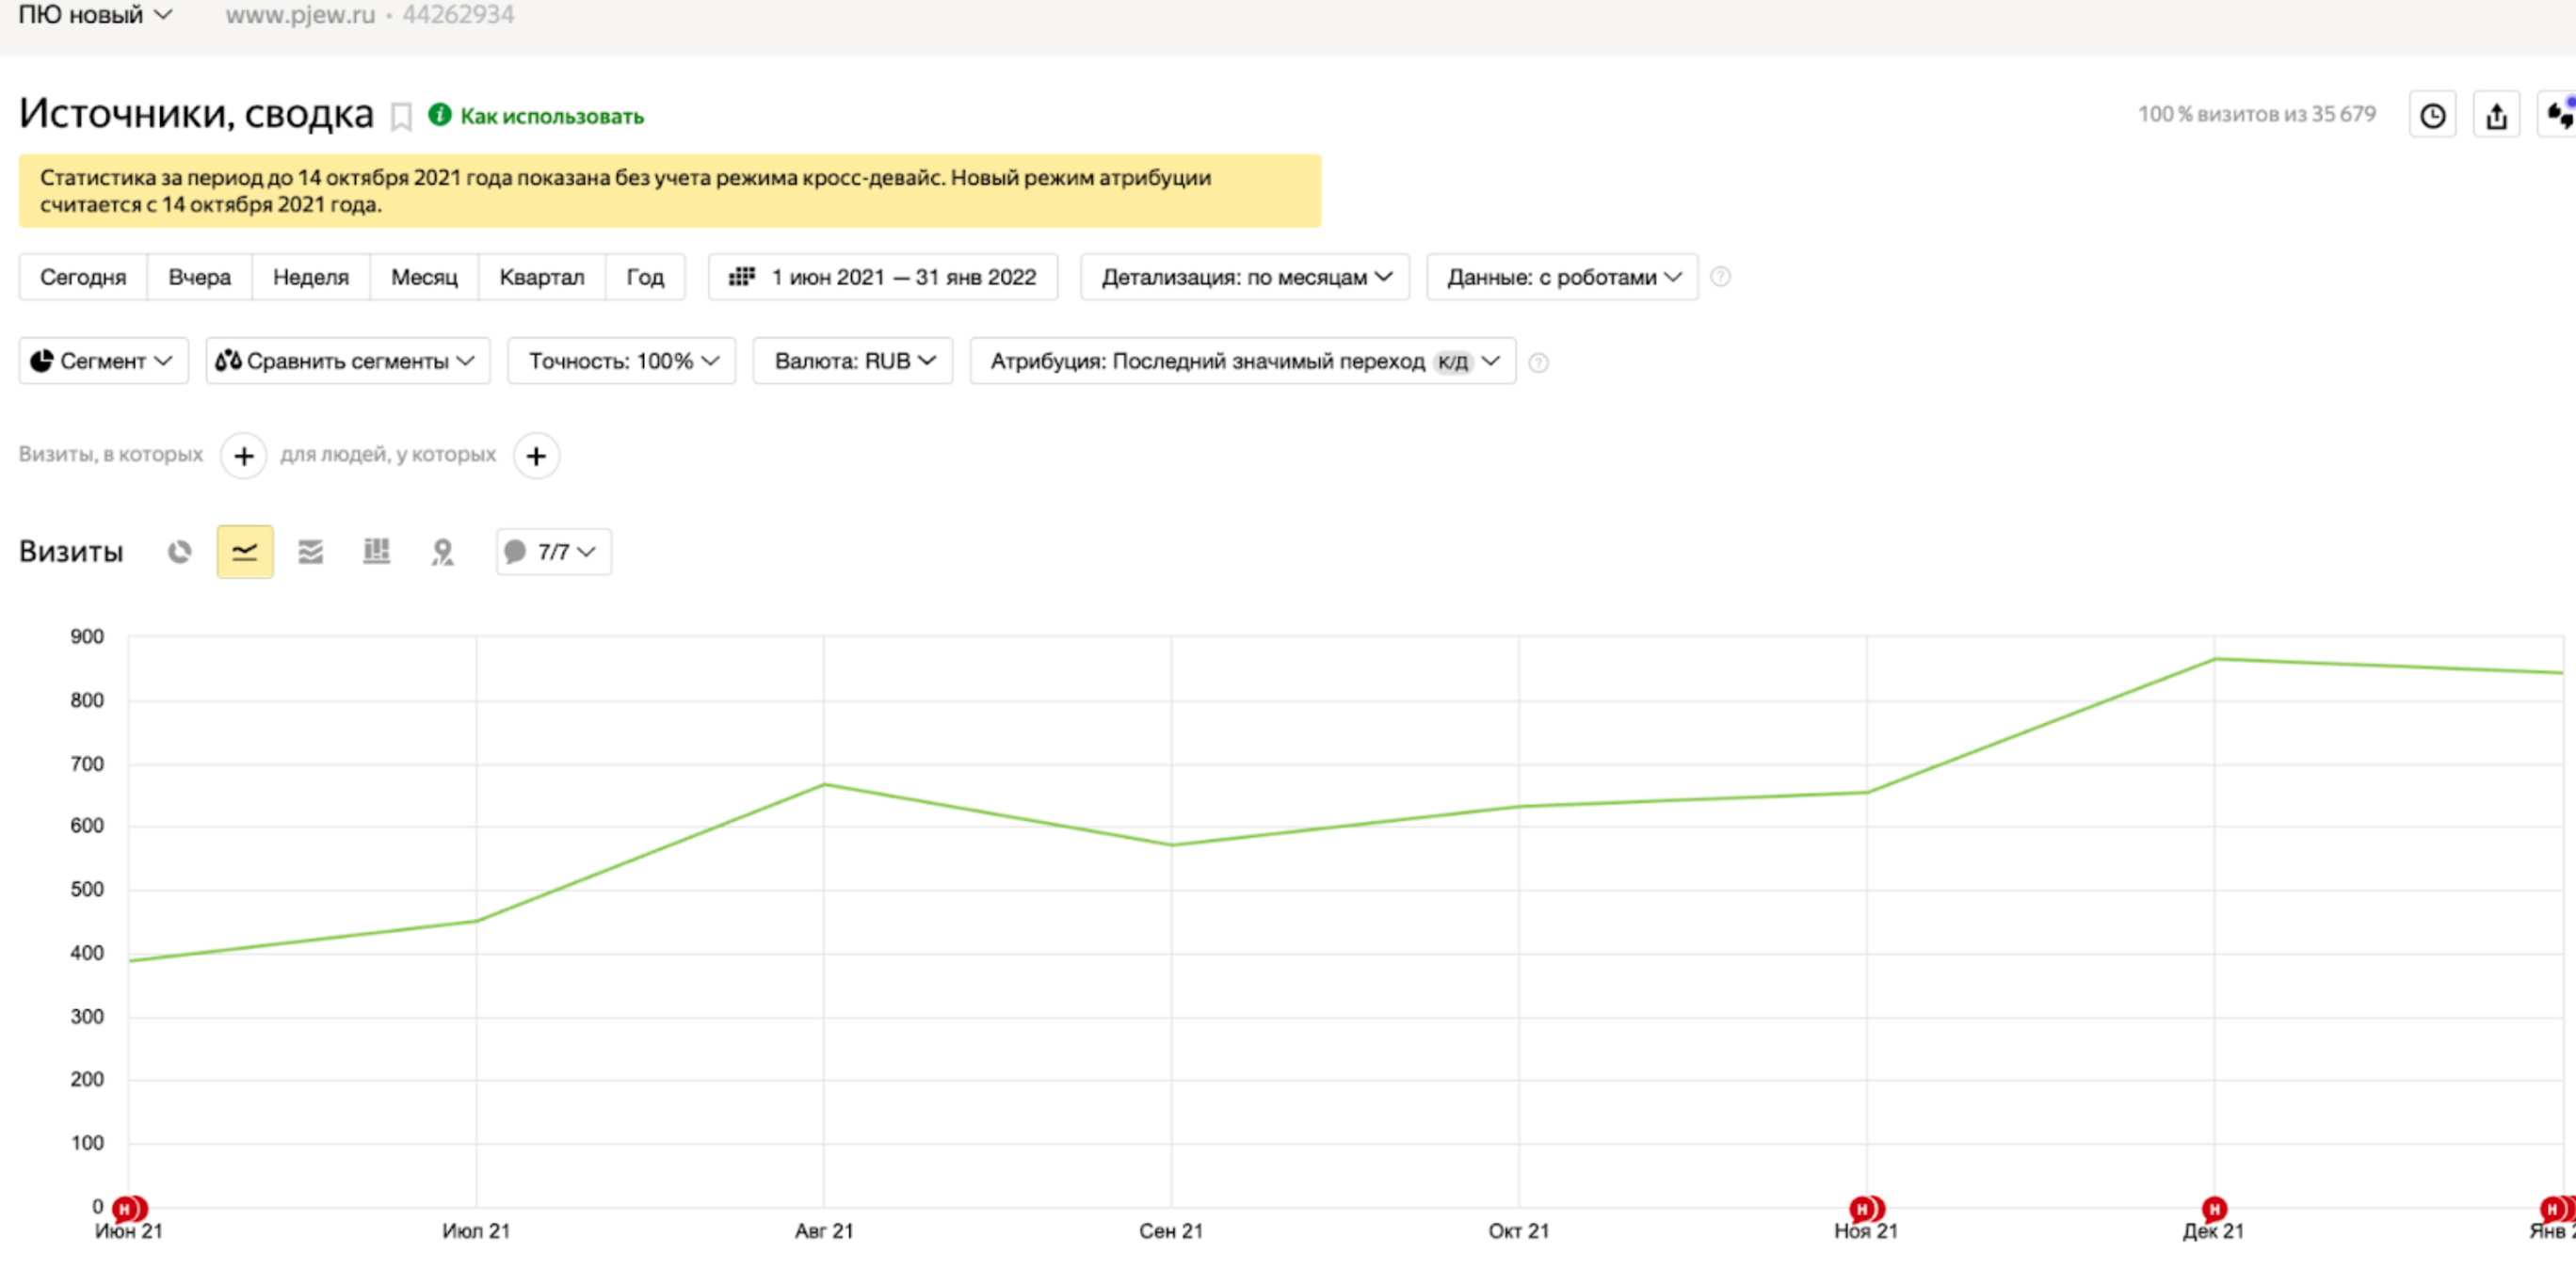Click the map view chart icon
Viewport: 2576px width, 1286px height.
click(x=442, y=552)
